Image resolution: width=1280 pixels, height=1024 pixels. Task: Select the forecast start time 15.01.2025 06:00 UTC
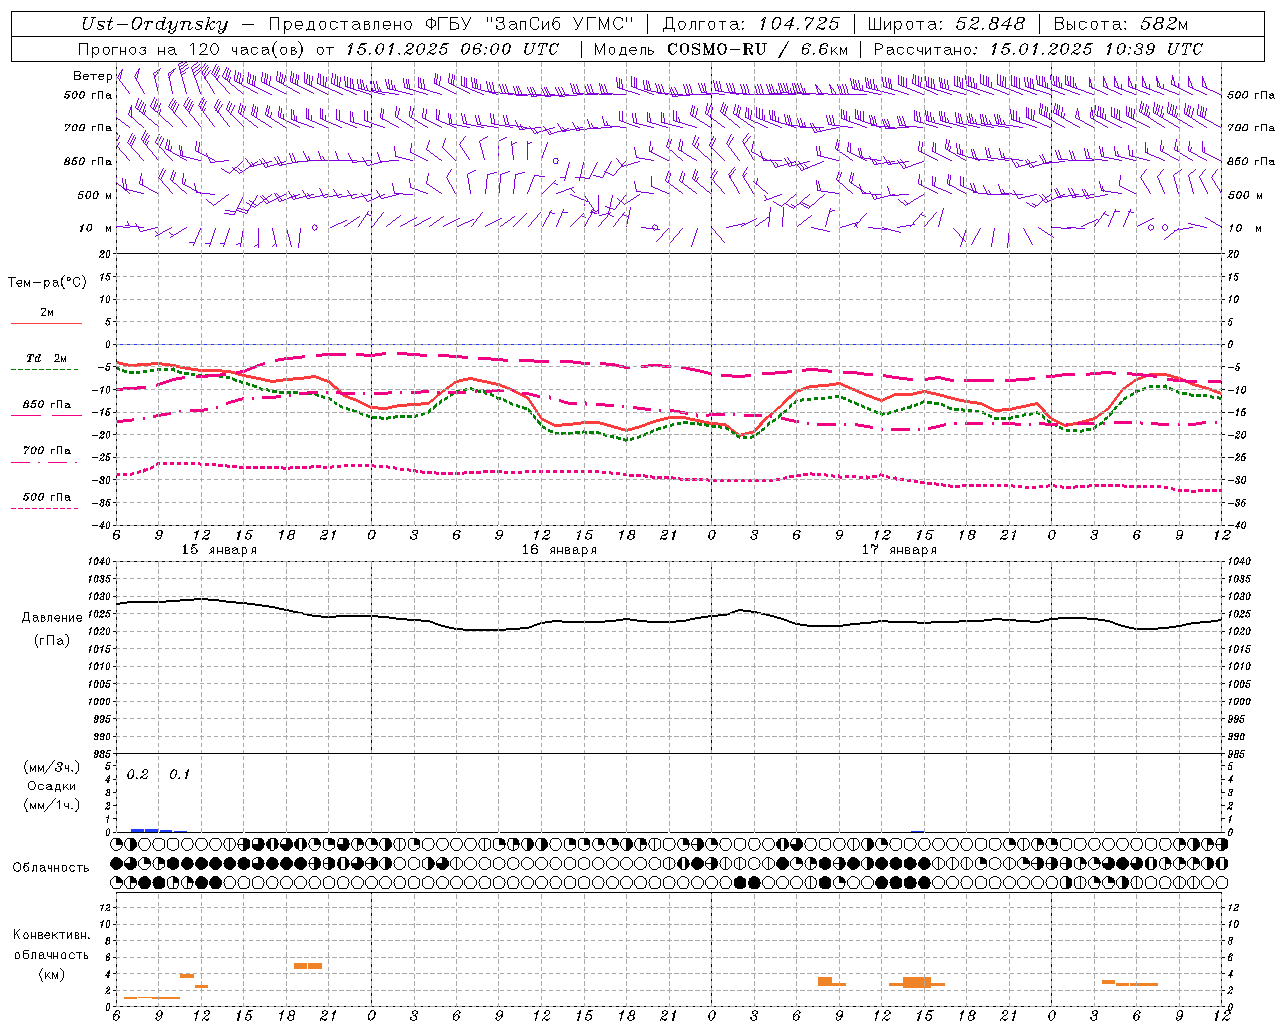452,49
